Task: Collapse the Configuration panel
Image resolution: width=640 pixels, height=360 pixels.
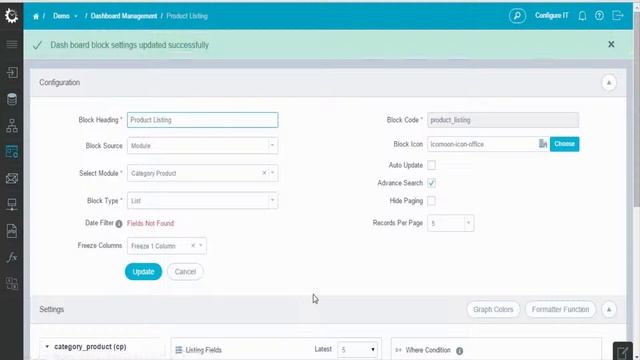Action: pyautogui.click(x=609, y=82)
